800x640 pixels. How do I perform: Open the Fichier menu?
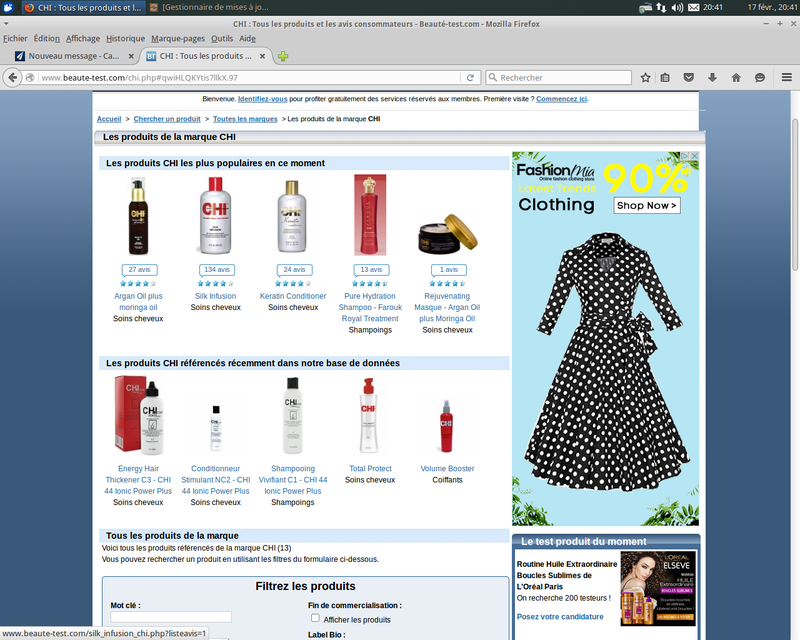[15, 38]
